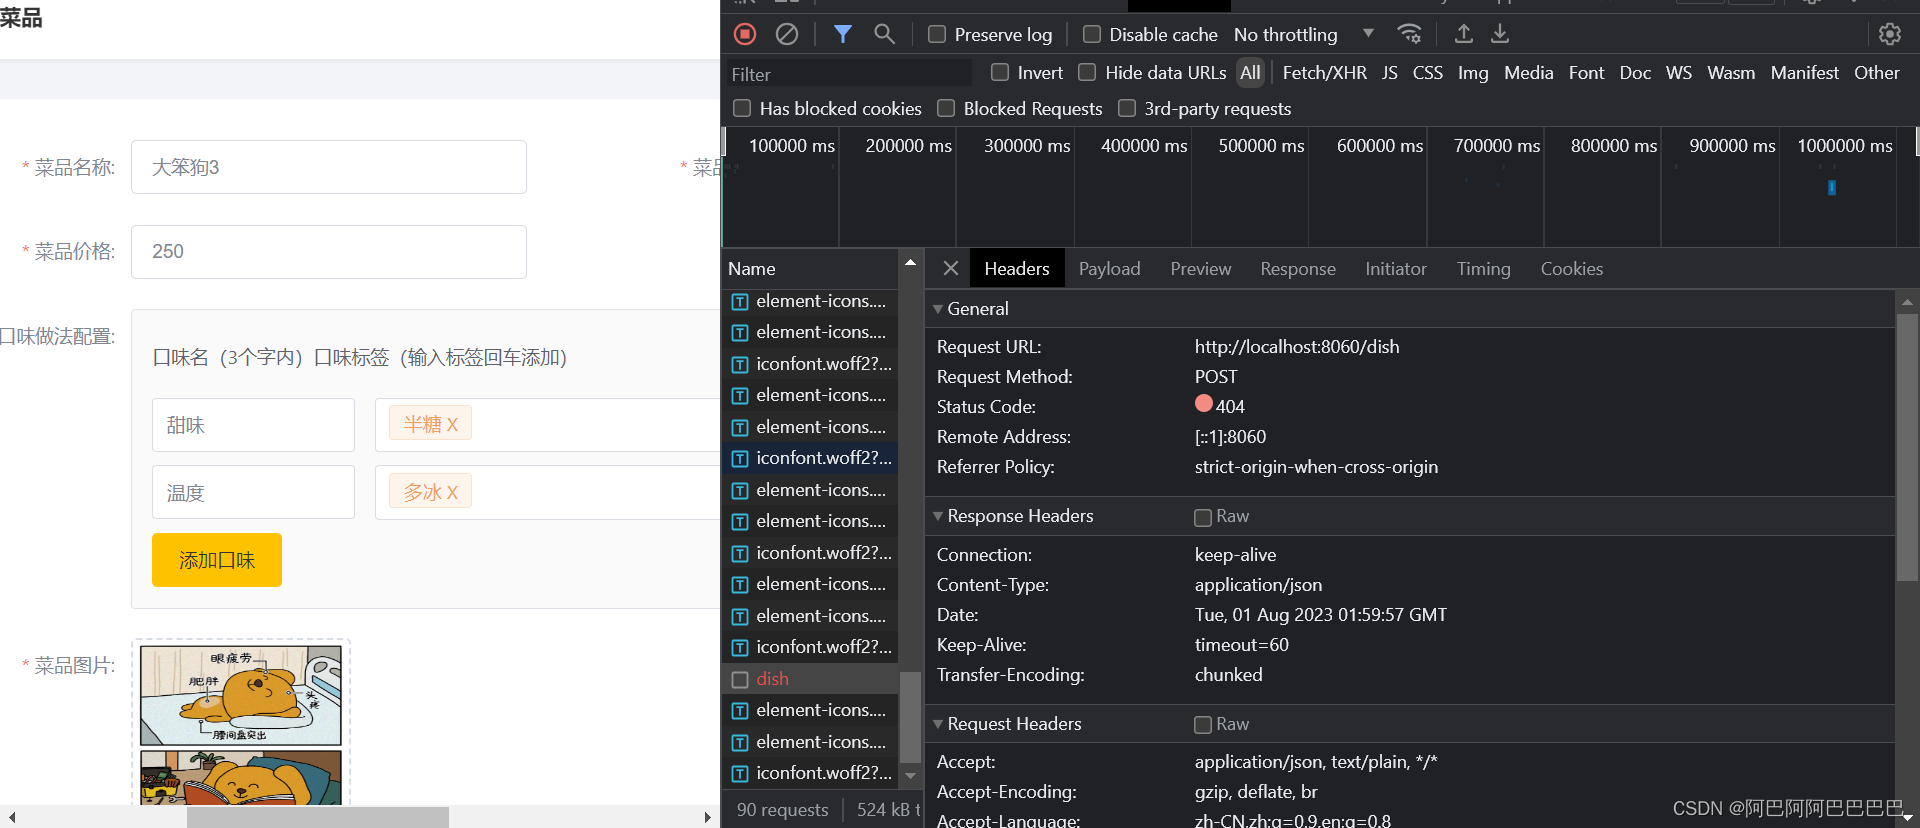Filter by Font requests
The width and height of the screenshot is (1920, 828).
coord(1586,72)
